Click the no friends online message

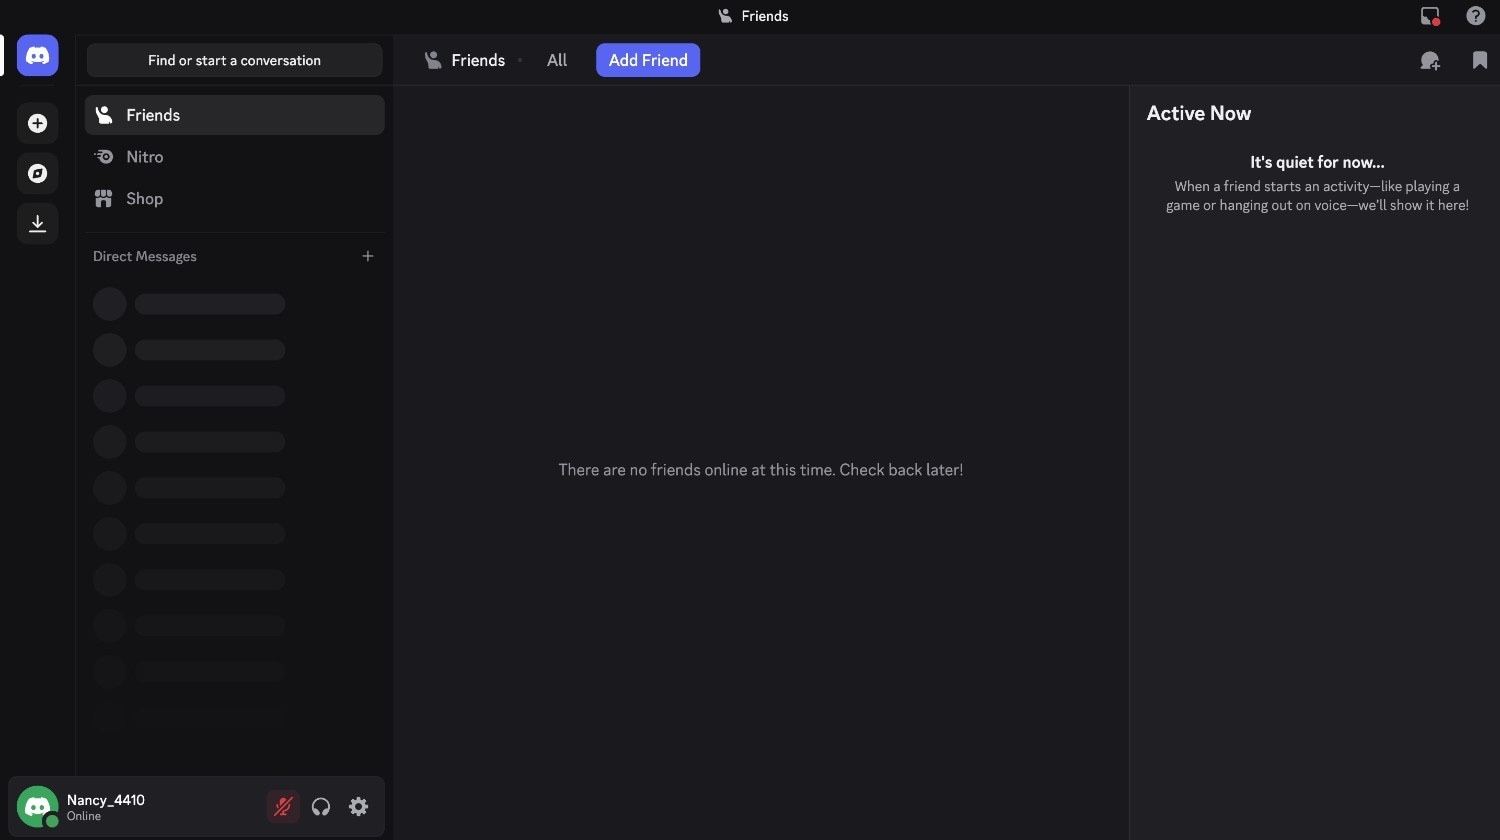pos(761,470)
